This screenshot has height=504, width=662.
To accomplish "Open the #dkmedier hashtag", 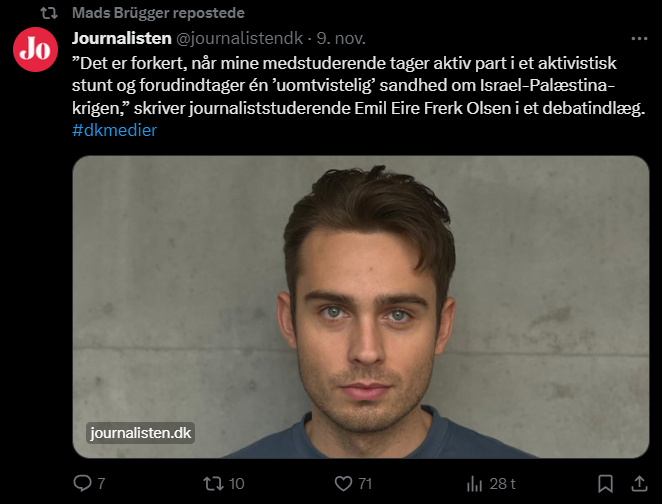I will (115, 130).
